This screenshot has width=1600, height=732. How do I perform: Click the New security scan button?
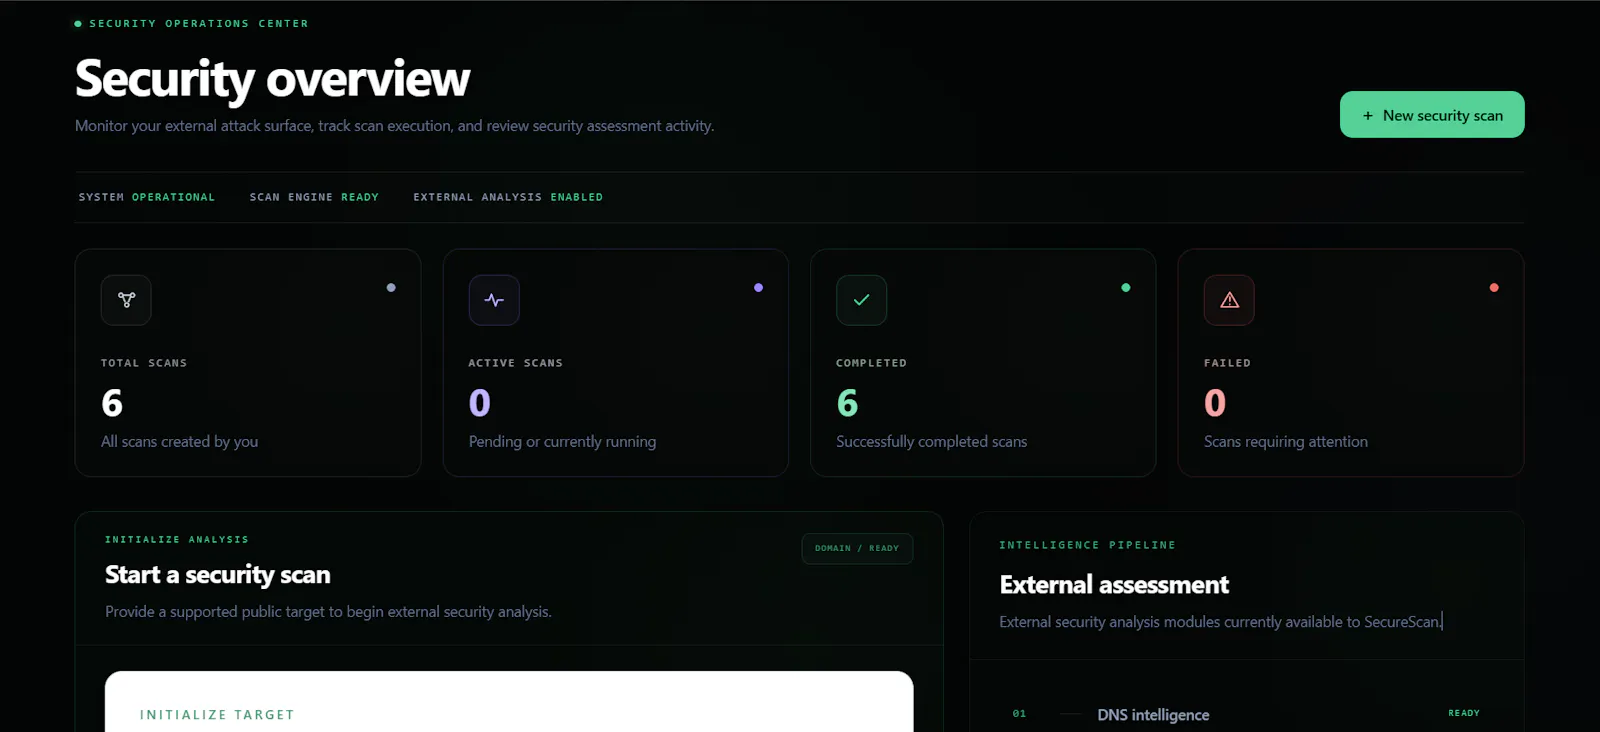pyautogui.click(x=1432, y=115)
